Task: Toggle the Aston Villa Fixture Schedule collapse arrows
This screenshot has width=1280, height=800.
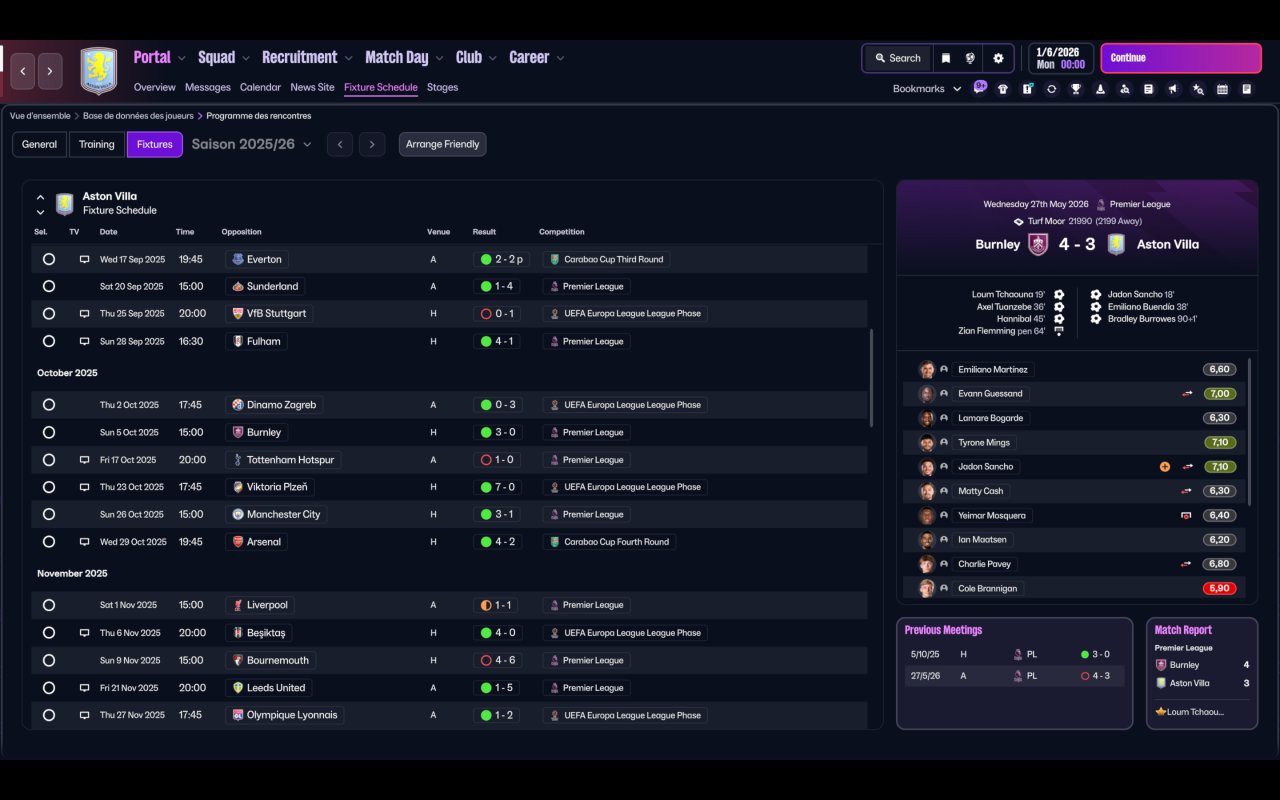Action: 40,204
